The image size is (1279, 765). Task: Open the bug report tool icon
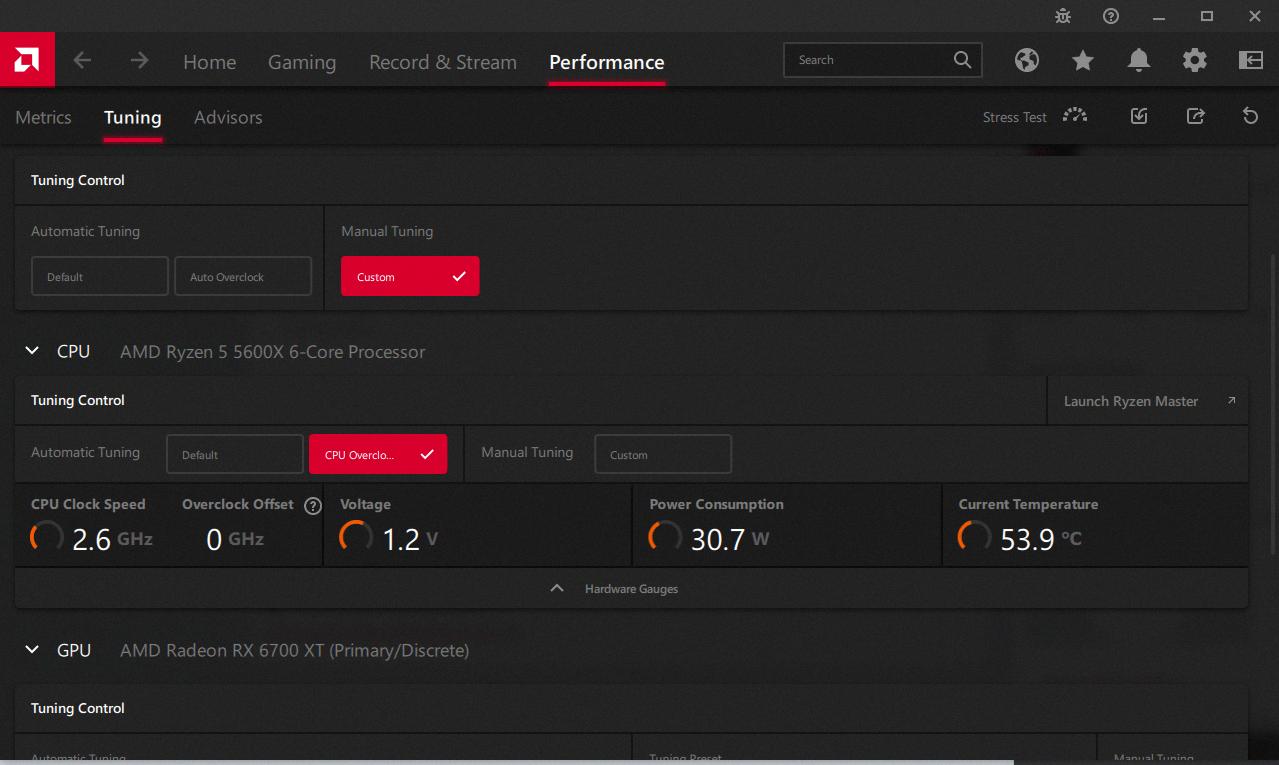point(1062,16)
